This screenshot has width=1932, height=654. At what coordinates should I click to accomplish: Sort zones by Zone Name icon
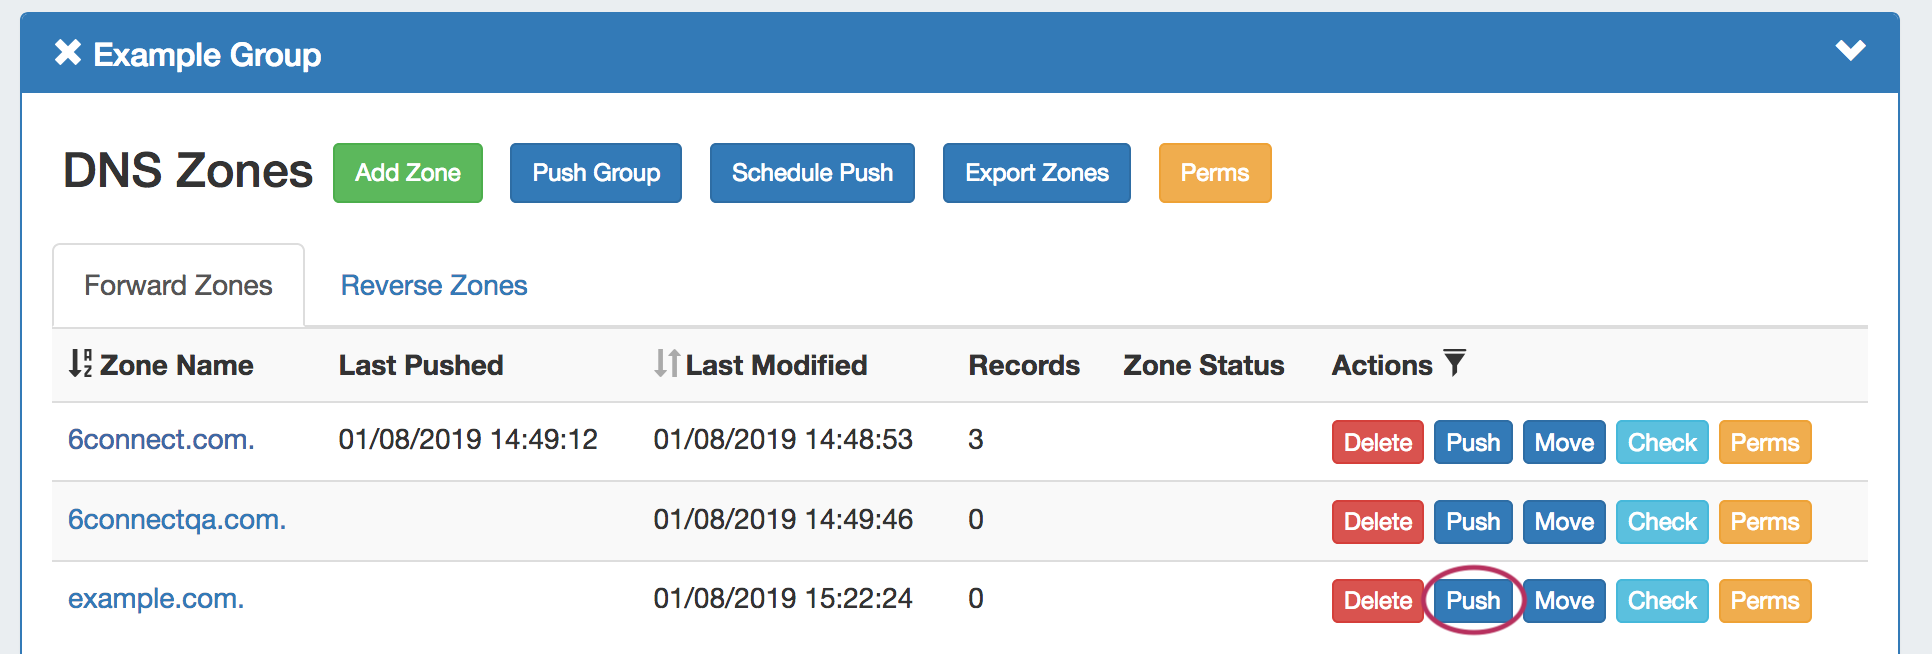coord(80,363)
